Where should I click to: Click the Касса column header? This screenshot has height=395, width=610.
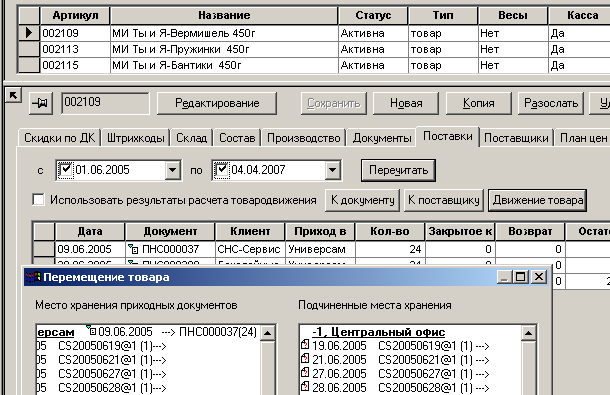(x=579, y=15)
